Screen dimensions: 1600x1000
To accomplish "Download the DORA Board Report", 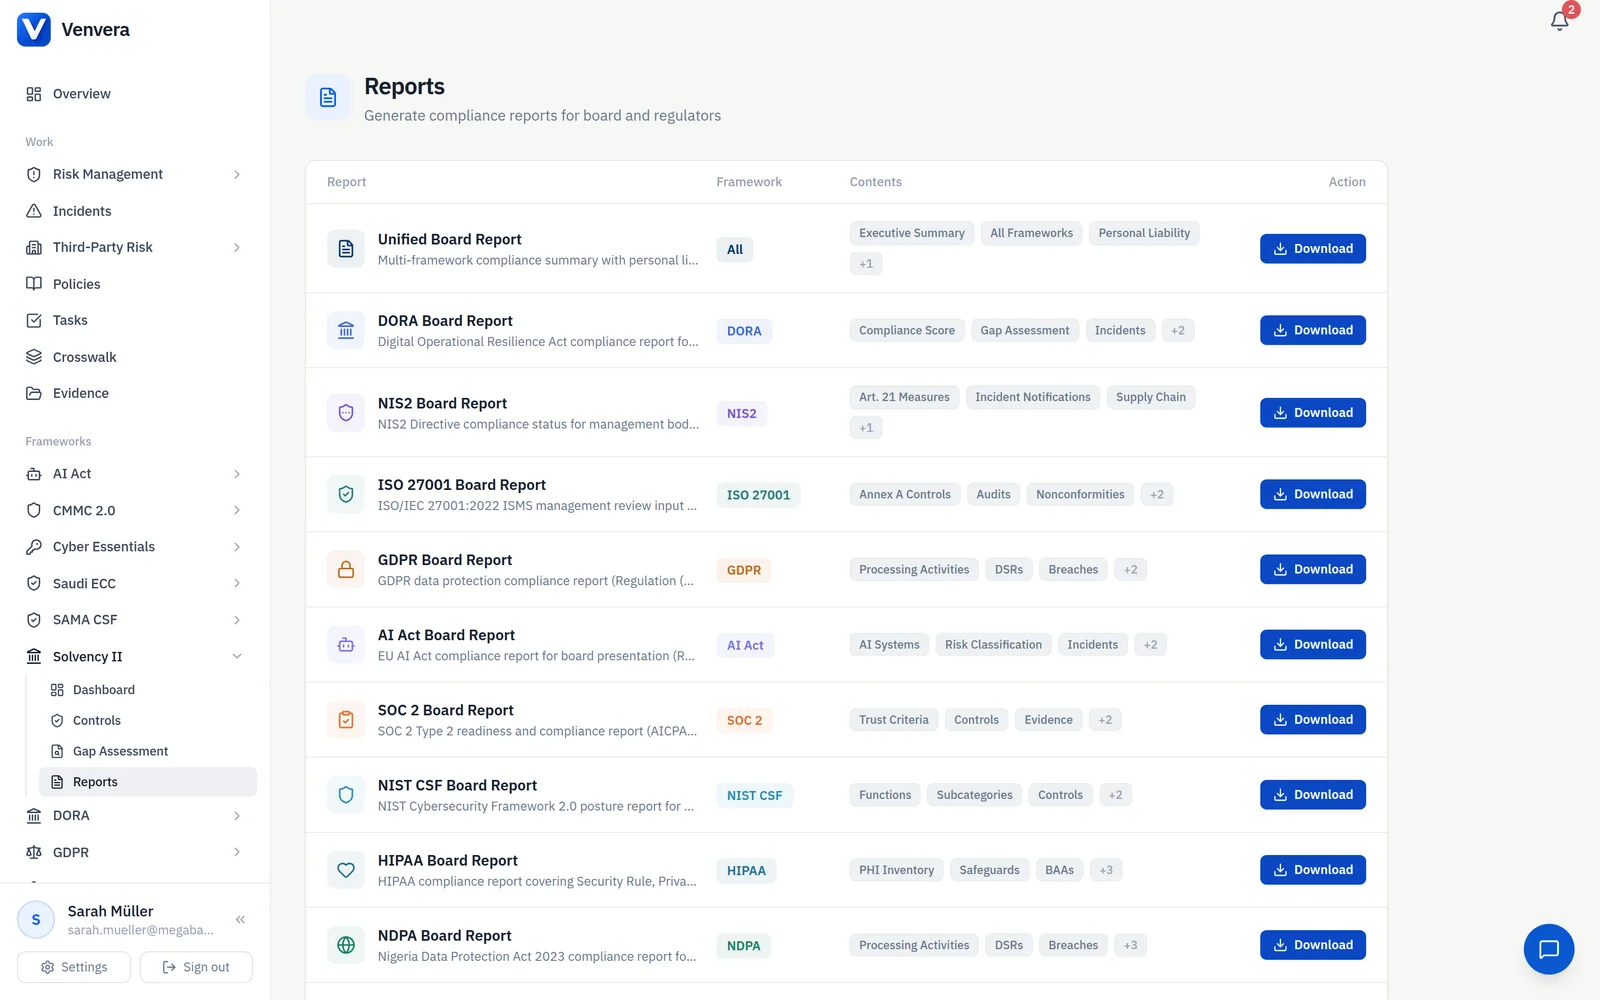I will [x=1312, y=330].
